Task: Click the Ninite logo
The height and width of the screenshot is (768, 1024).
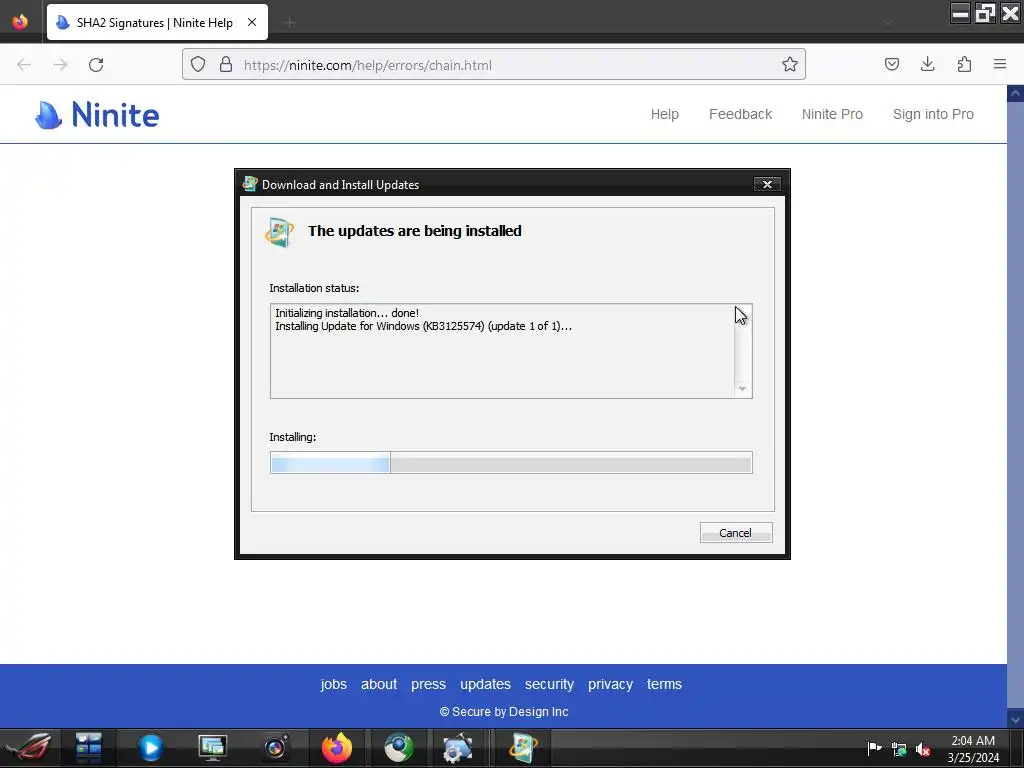Action: (x=97, y=115)
